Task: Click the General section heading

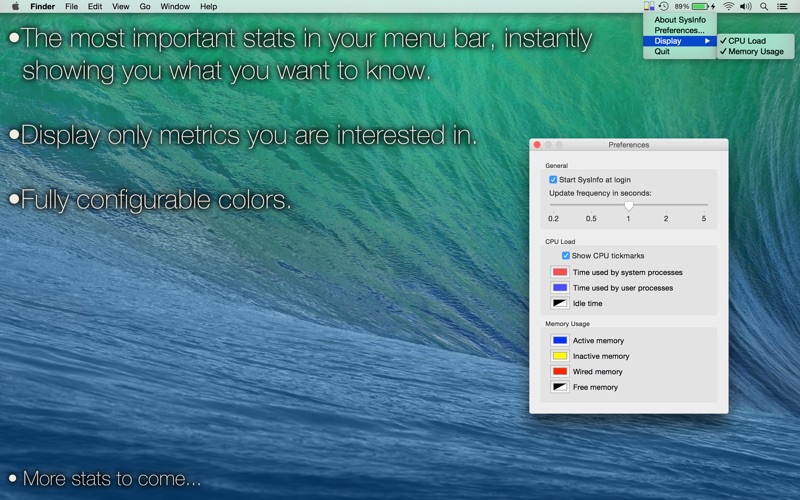Action: click(x=556, y=166)
